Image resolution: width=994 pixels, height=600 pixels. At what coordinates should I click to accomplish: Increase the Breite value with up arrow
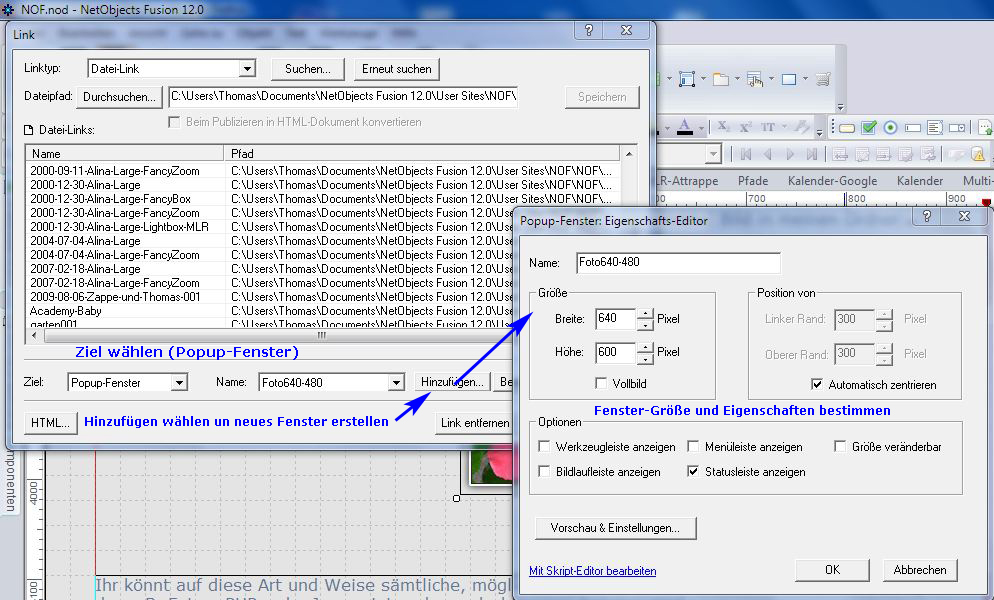tap(645, 314)
